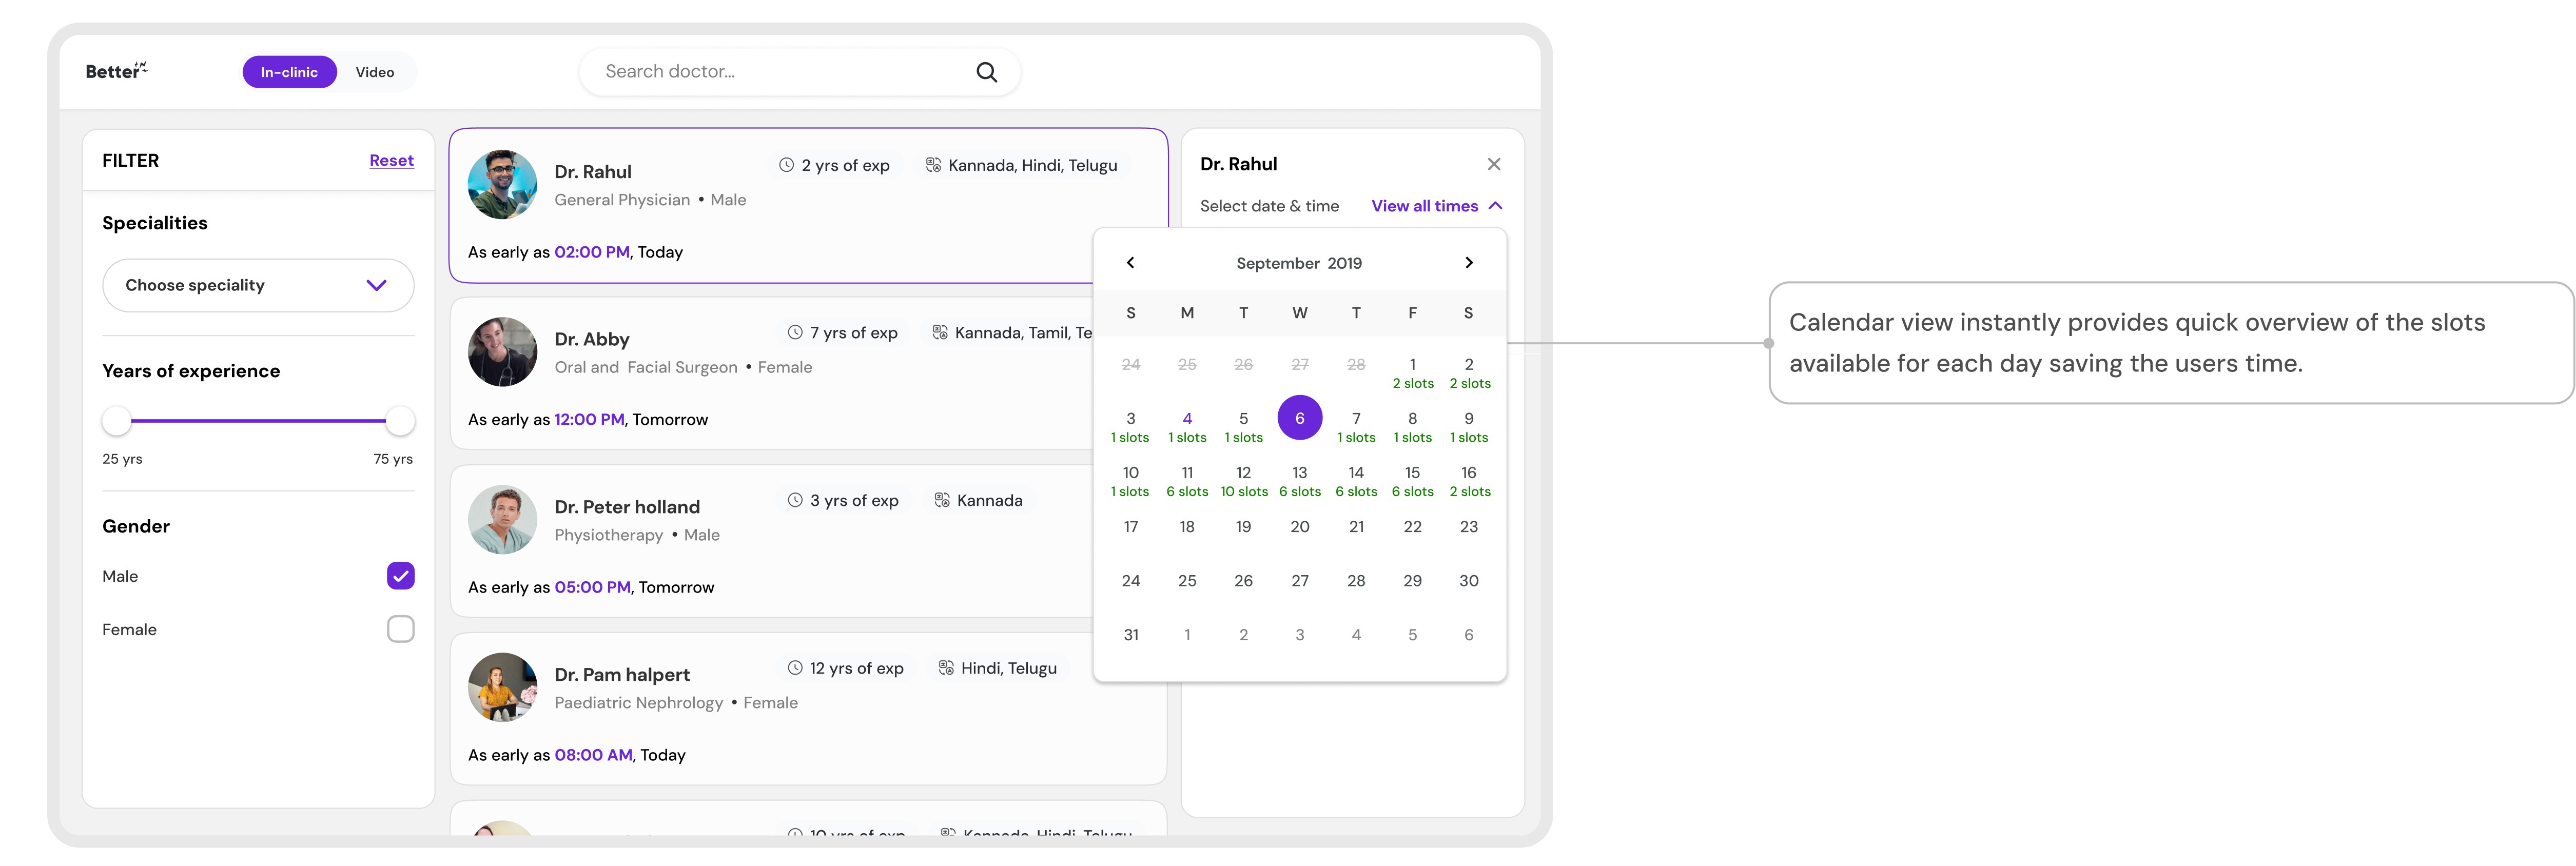Viewport: 2576px width, 866px height.
Task: Select September 10 with 1 slots
Action: point(1131,481)
